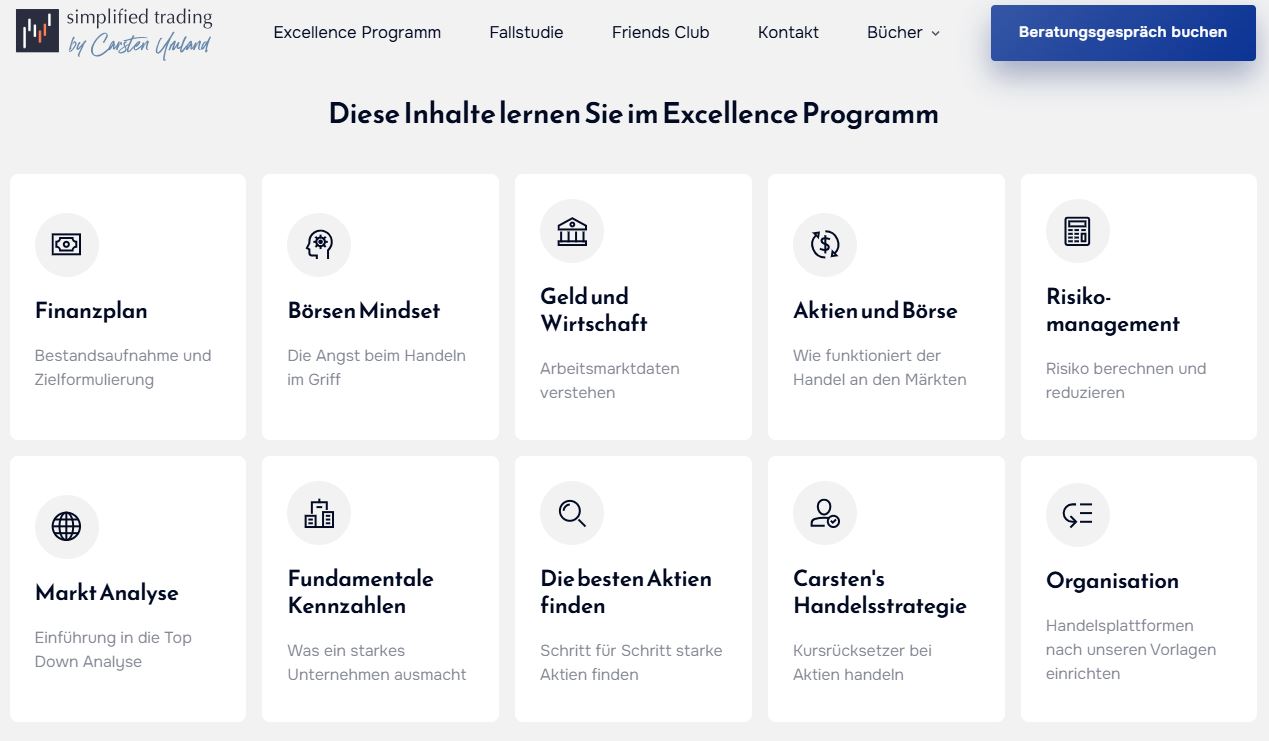Expand the Bücher dropdown
Screen dimensions: 1269x741
coord(903,32)
